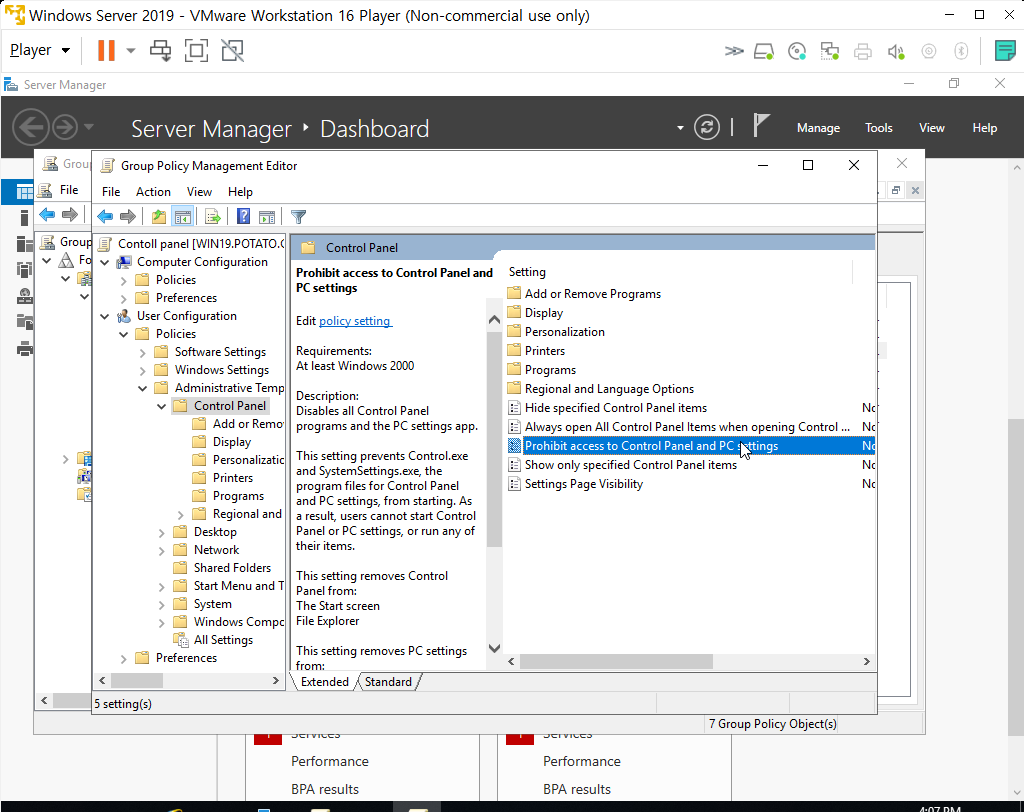Image resolution: width=1024 pixels, height=812 pixels.
Task: Open the Manage menu in Server Manager
Action: coord(818,128)
